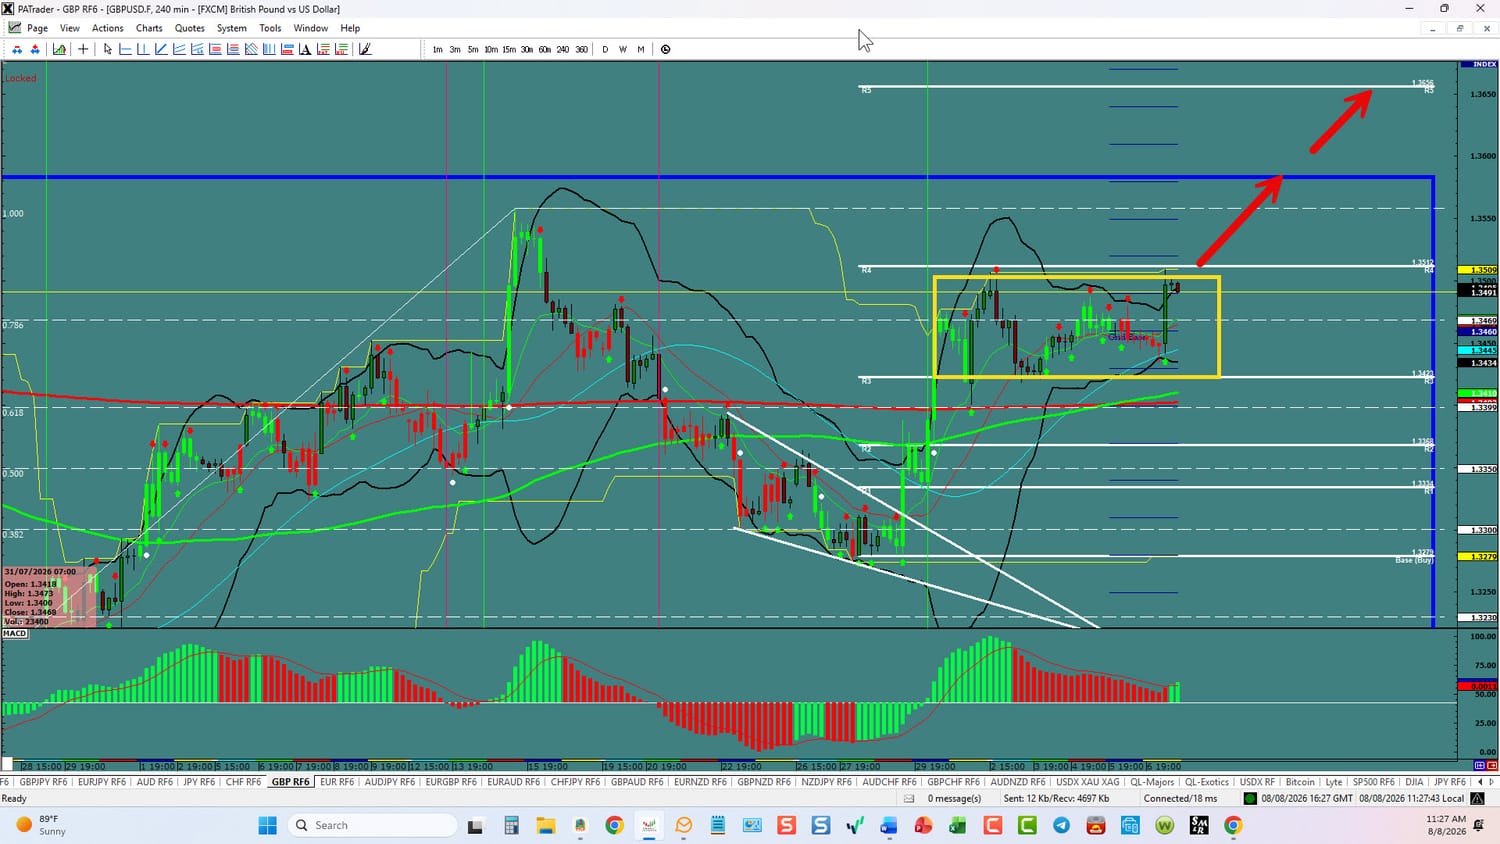
Task: Switch to the EUR RF6 tab
Action: pos(337,782)
